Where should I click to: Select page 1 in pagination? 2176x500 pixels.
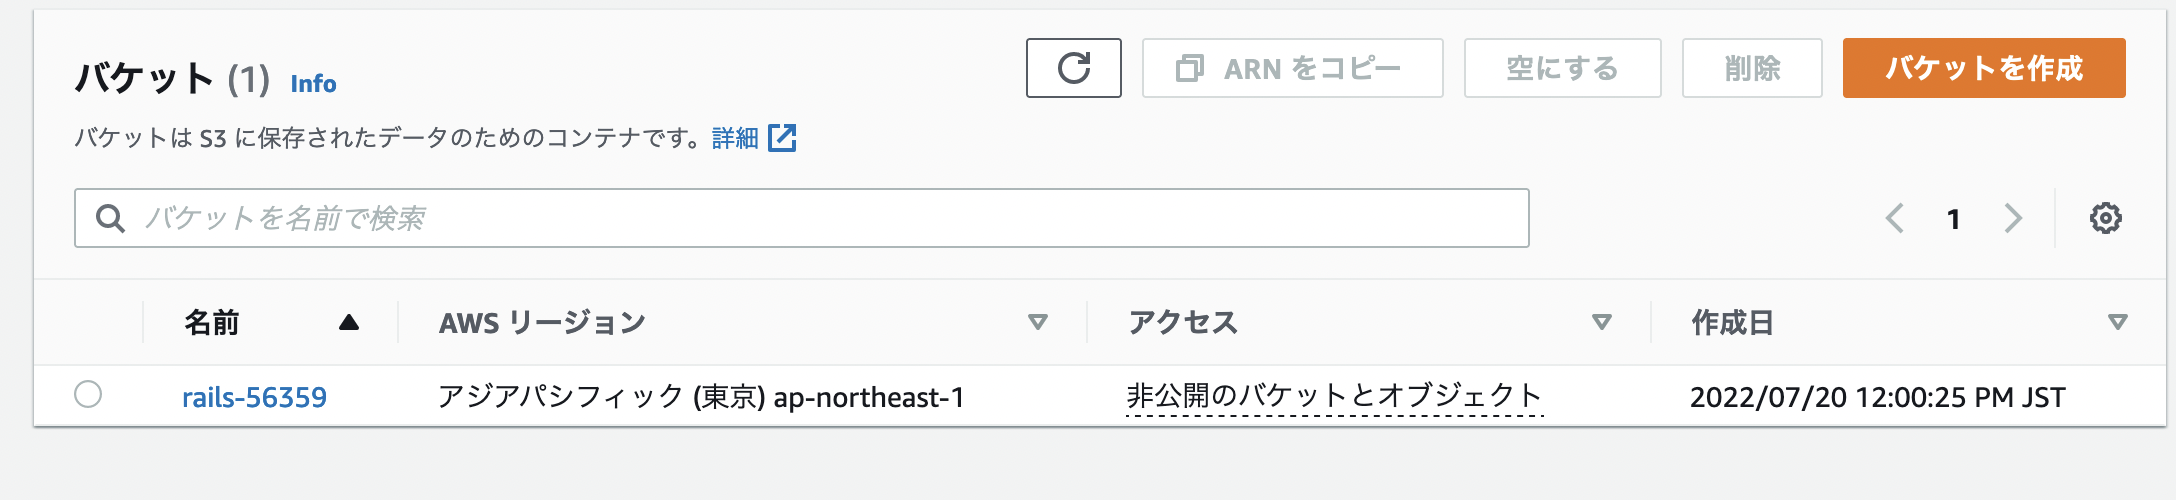point(1953,219)
